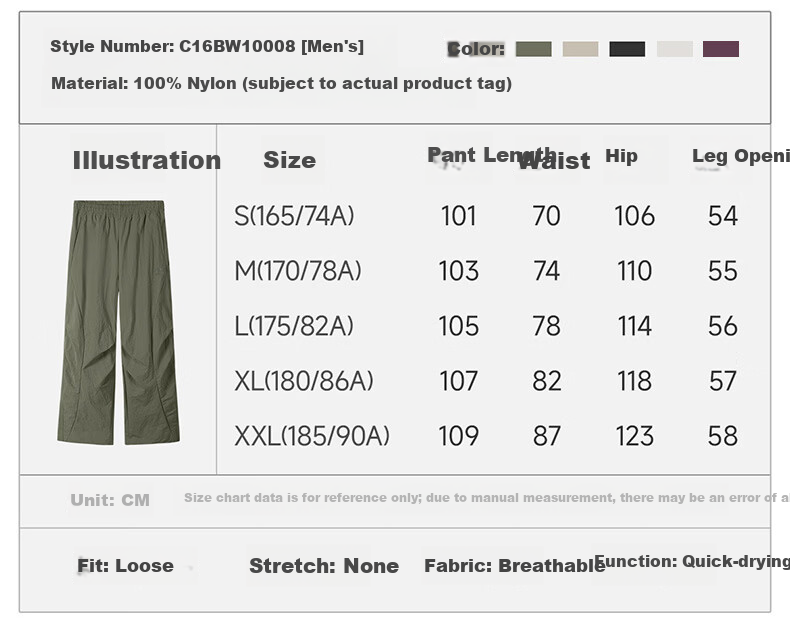Select the beige color swatch
The image size is (790, 635).
pos(580,49)
